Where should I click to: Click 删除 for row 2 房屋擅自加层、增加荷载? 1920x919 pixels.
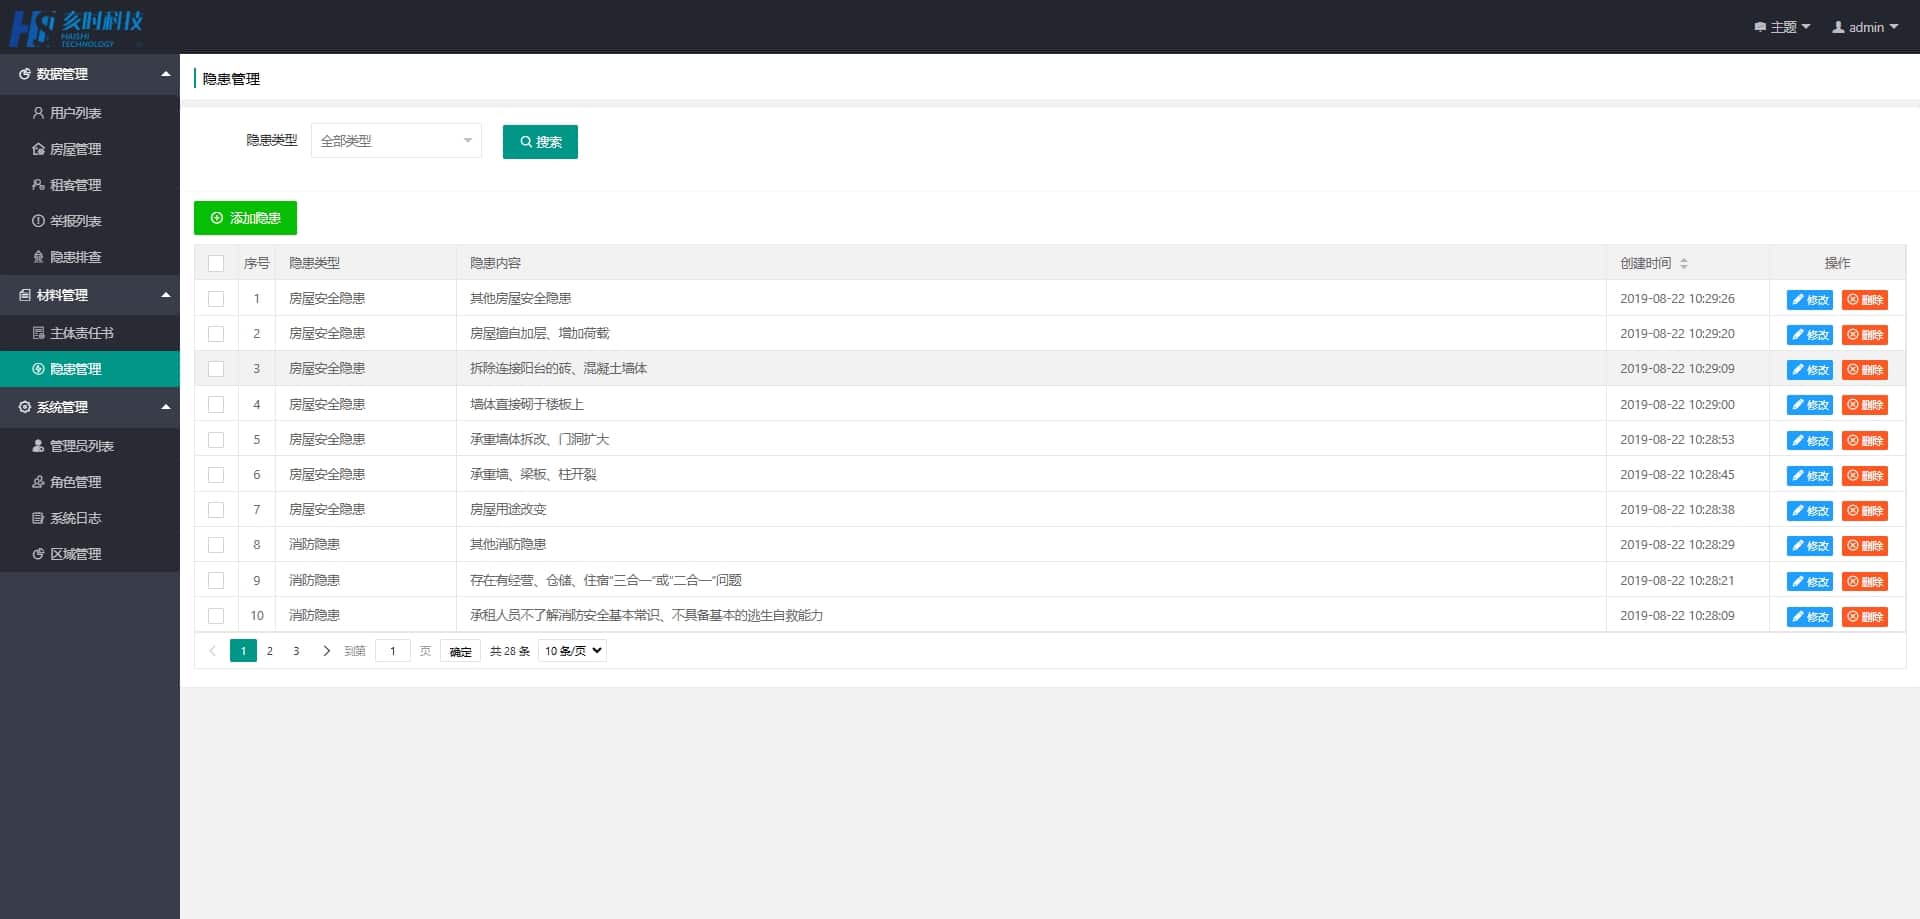pyautogui.click(x=1865, y=335)
